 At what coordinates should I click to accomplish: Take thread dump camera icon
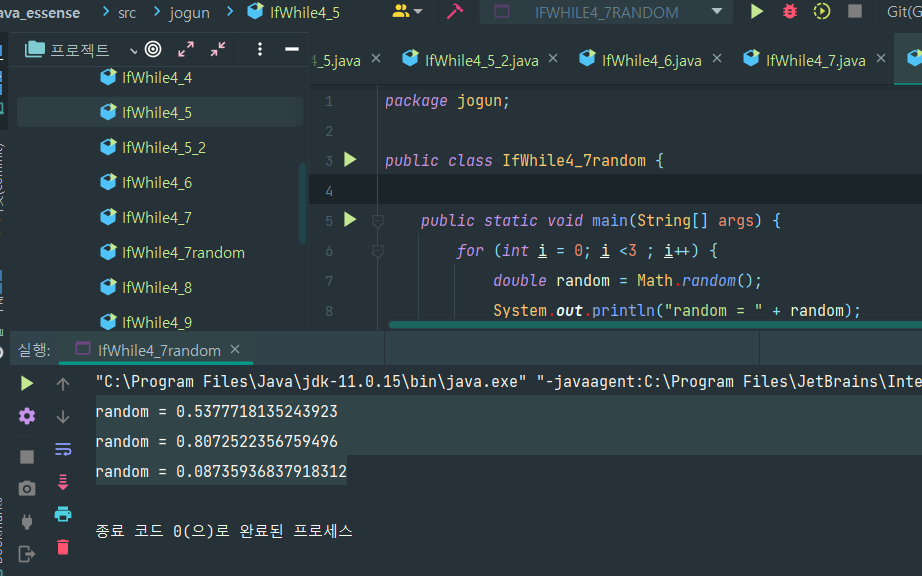pyautogui.click(x=27, y=488)
